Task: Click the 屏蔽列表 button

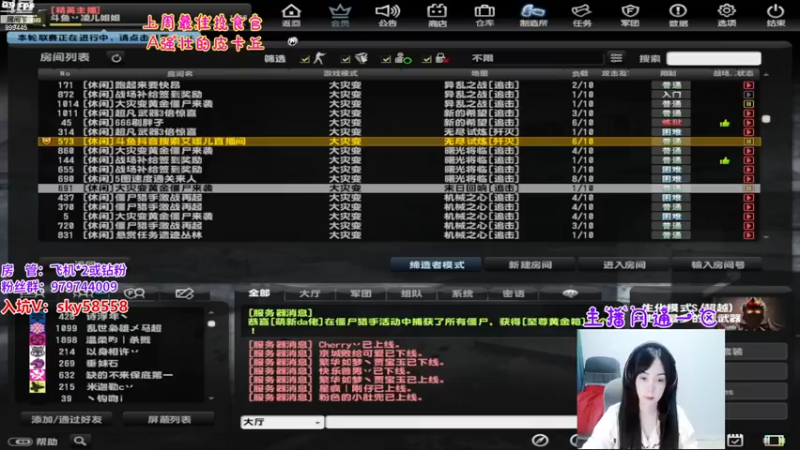Action: click(169, 419)
